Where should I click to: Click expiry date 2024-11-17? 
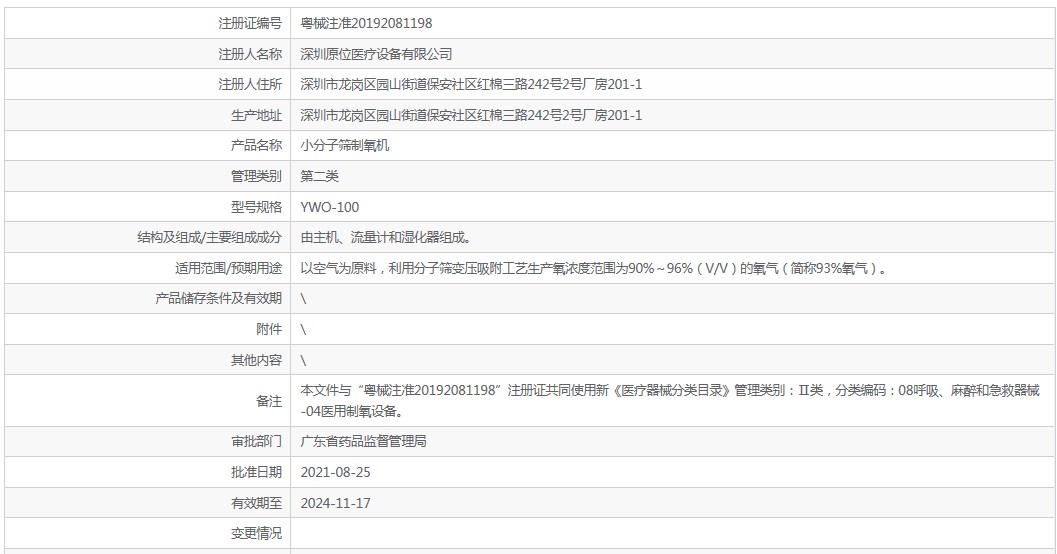(336, 503)
